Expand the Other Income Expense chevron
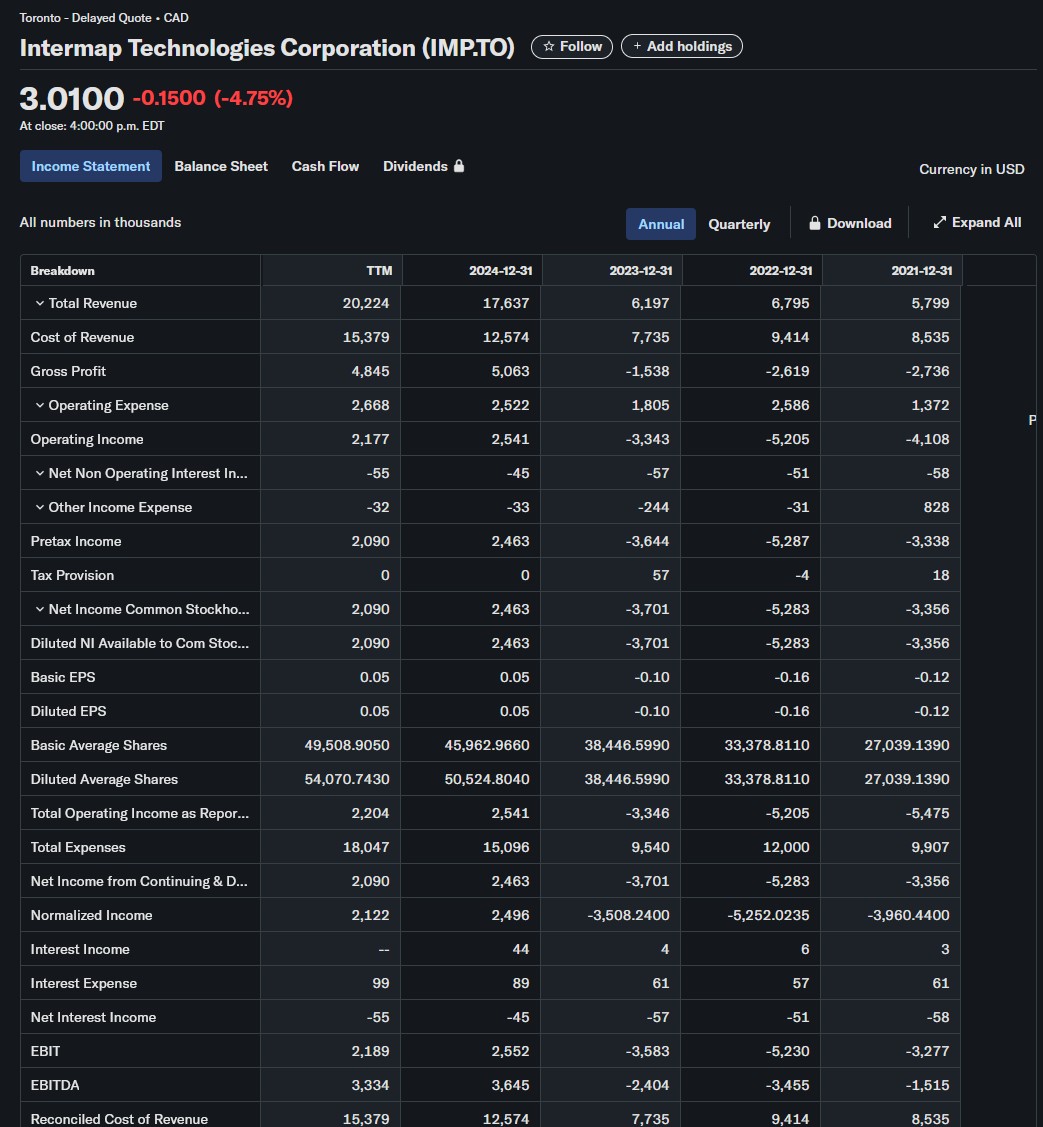Image resolution: width=1043 pixels, height=1127 pixels. point(40,507)
